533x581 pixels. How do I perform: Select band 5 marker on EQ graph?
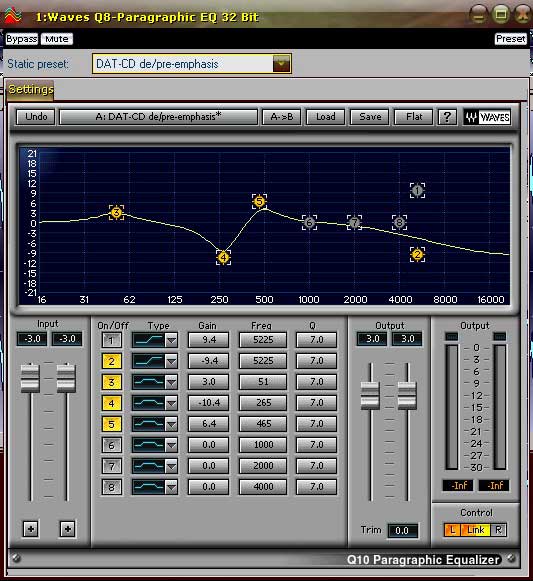(x=259, y=201)
